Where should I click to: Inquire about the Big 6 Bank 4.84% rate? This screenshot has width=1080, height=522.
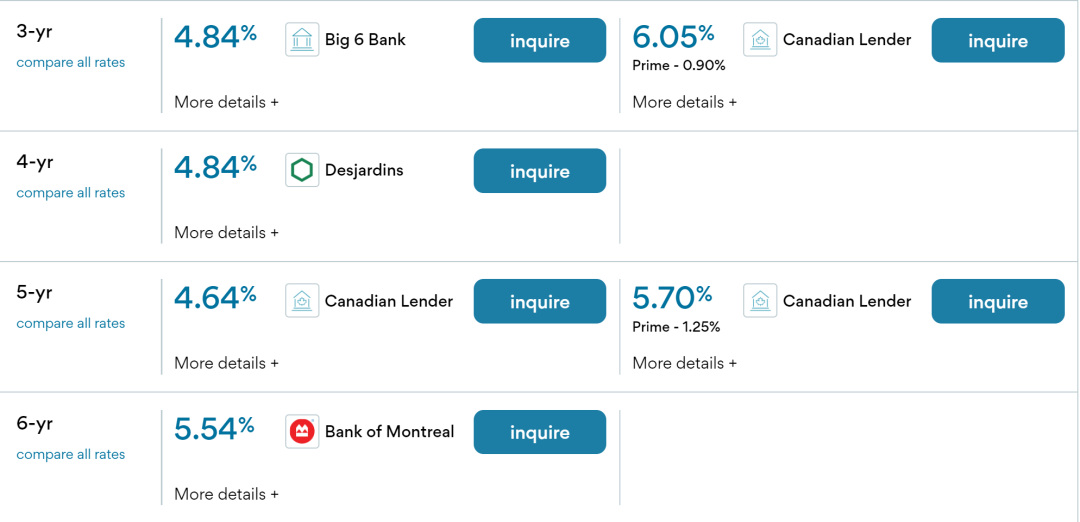tap(540, 41)
